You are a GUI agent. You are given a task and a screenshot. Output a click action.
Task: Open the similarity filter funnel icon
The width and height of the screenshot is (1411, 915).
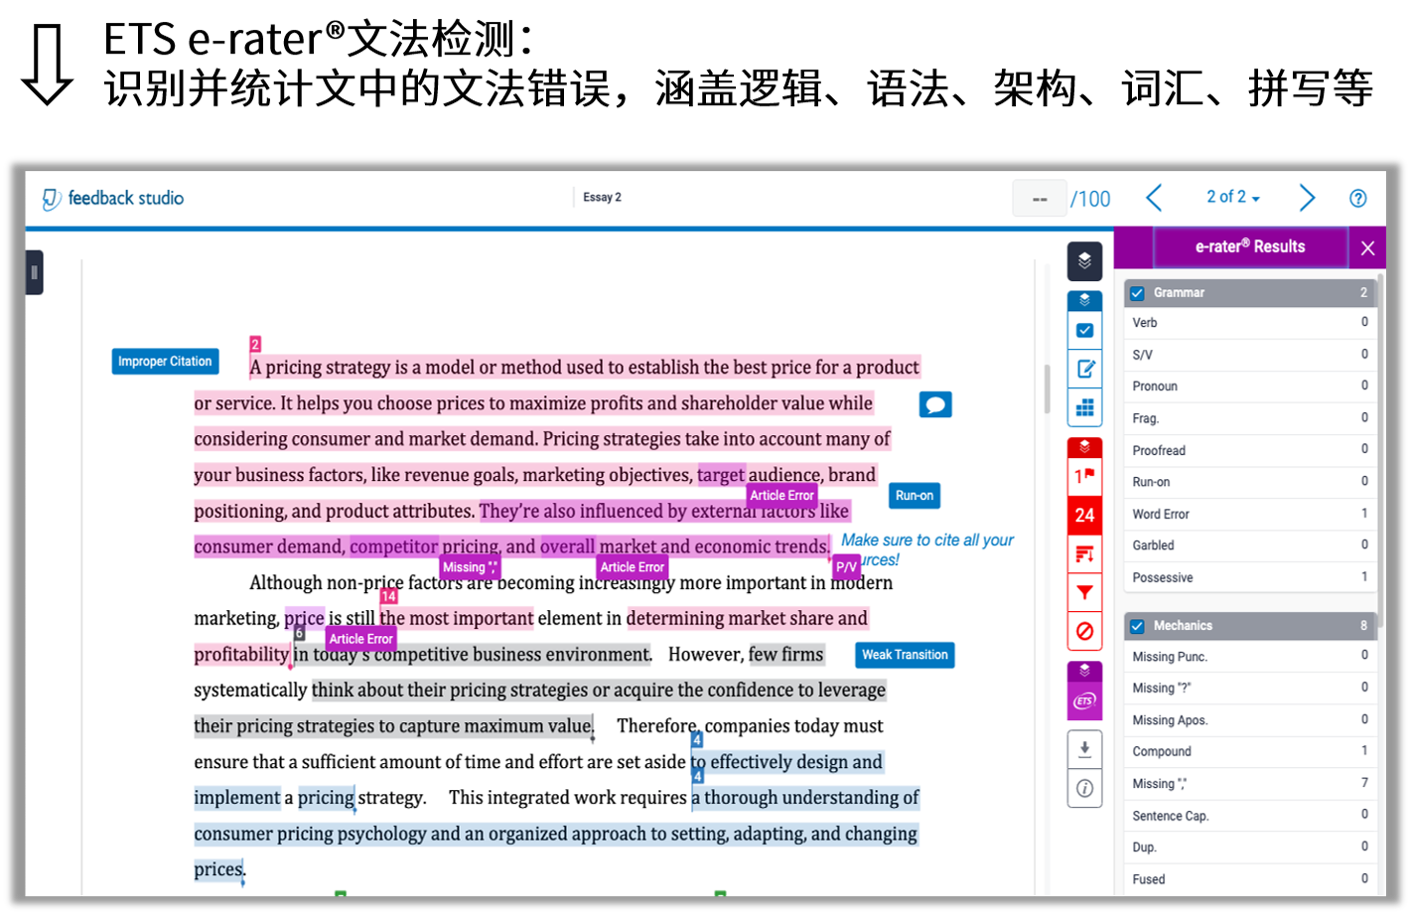tap(1084, 593)
